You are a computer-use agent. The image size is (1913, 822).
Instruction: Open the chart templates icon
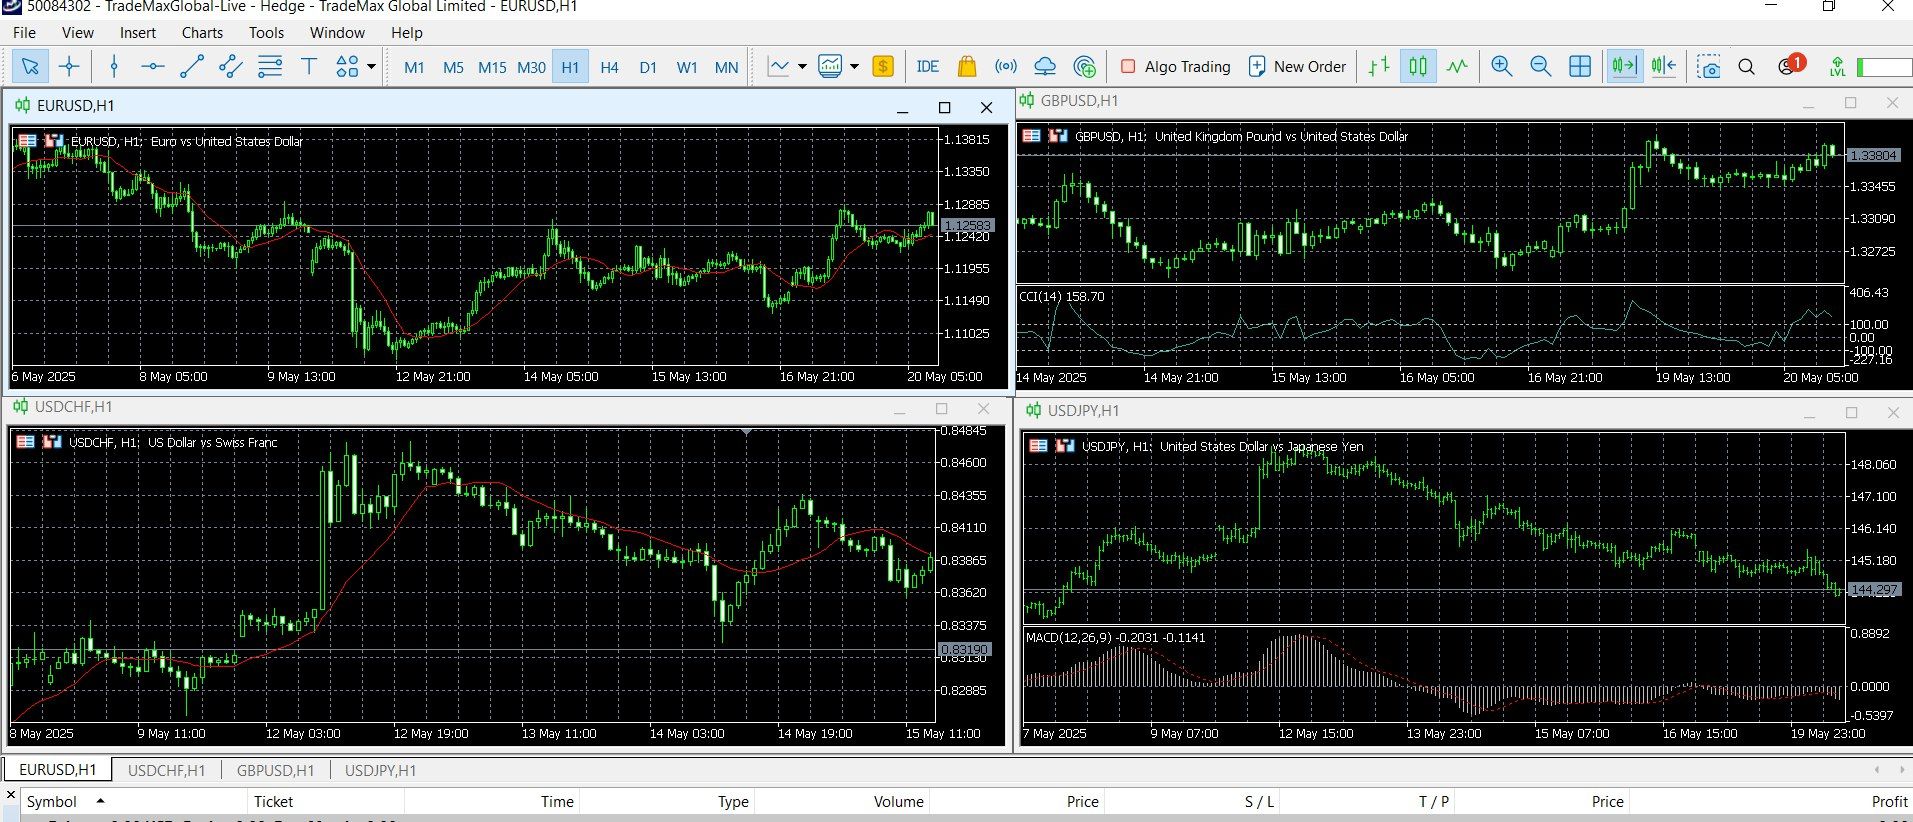830,67
